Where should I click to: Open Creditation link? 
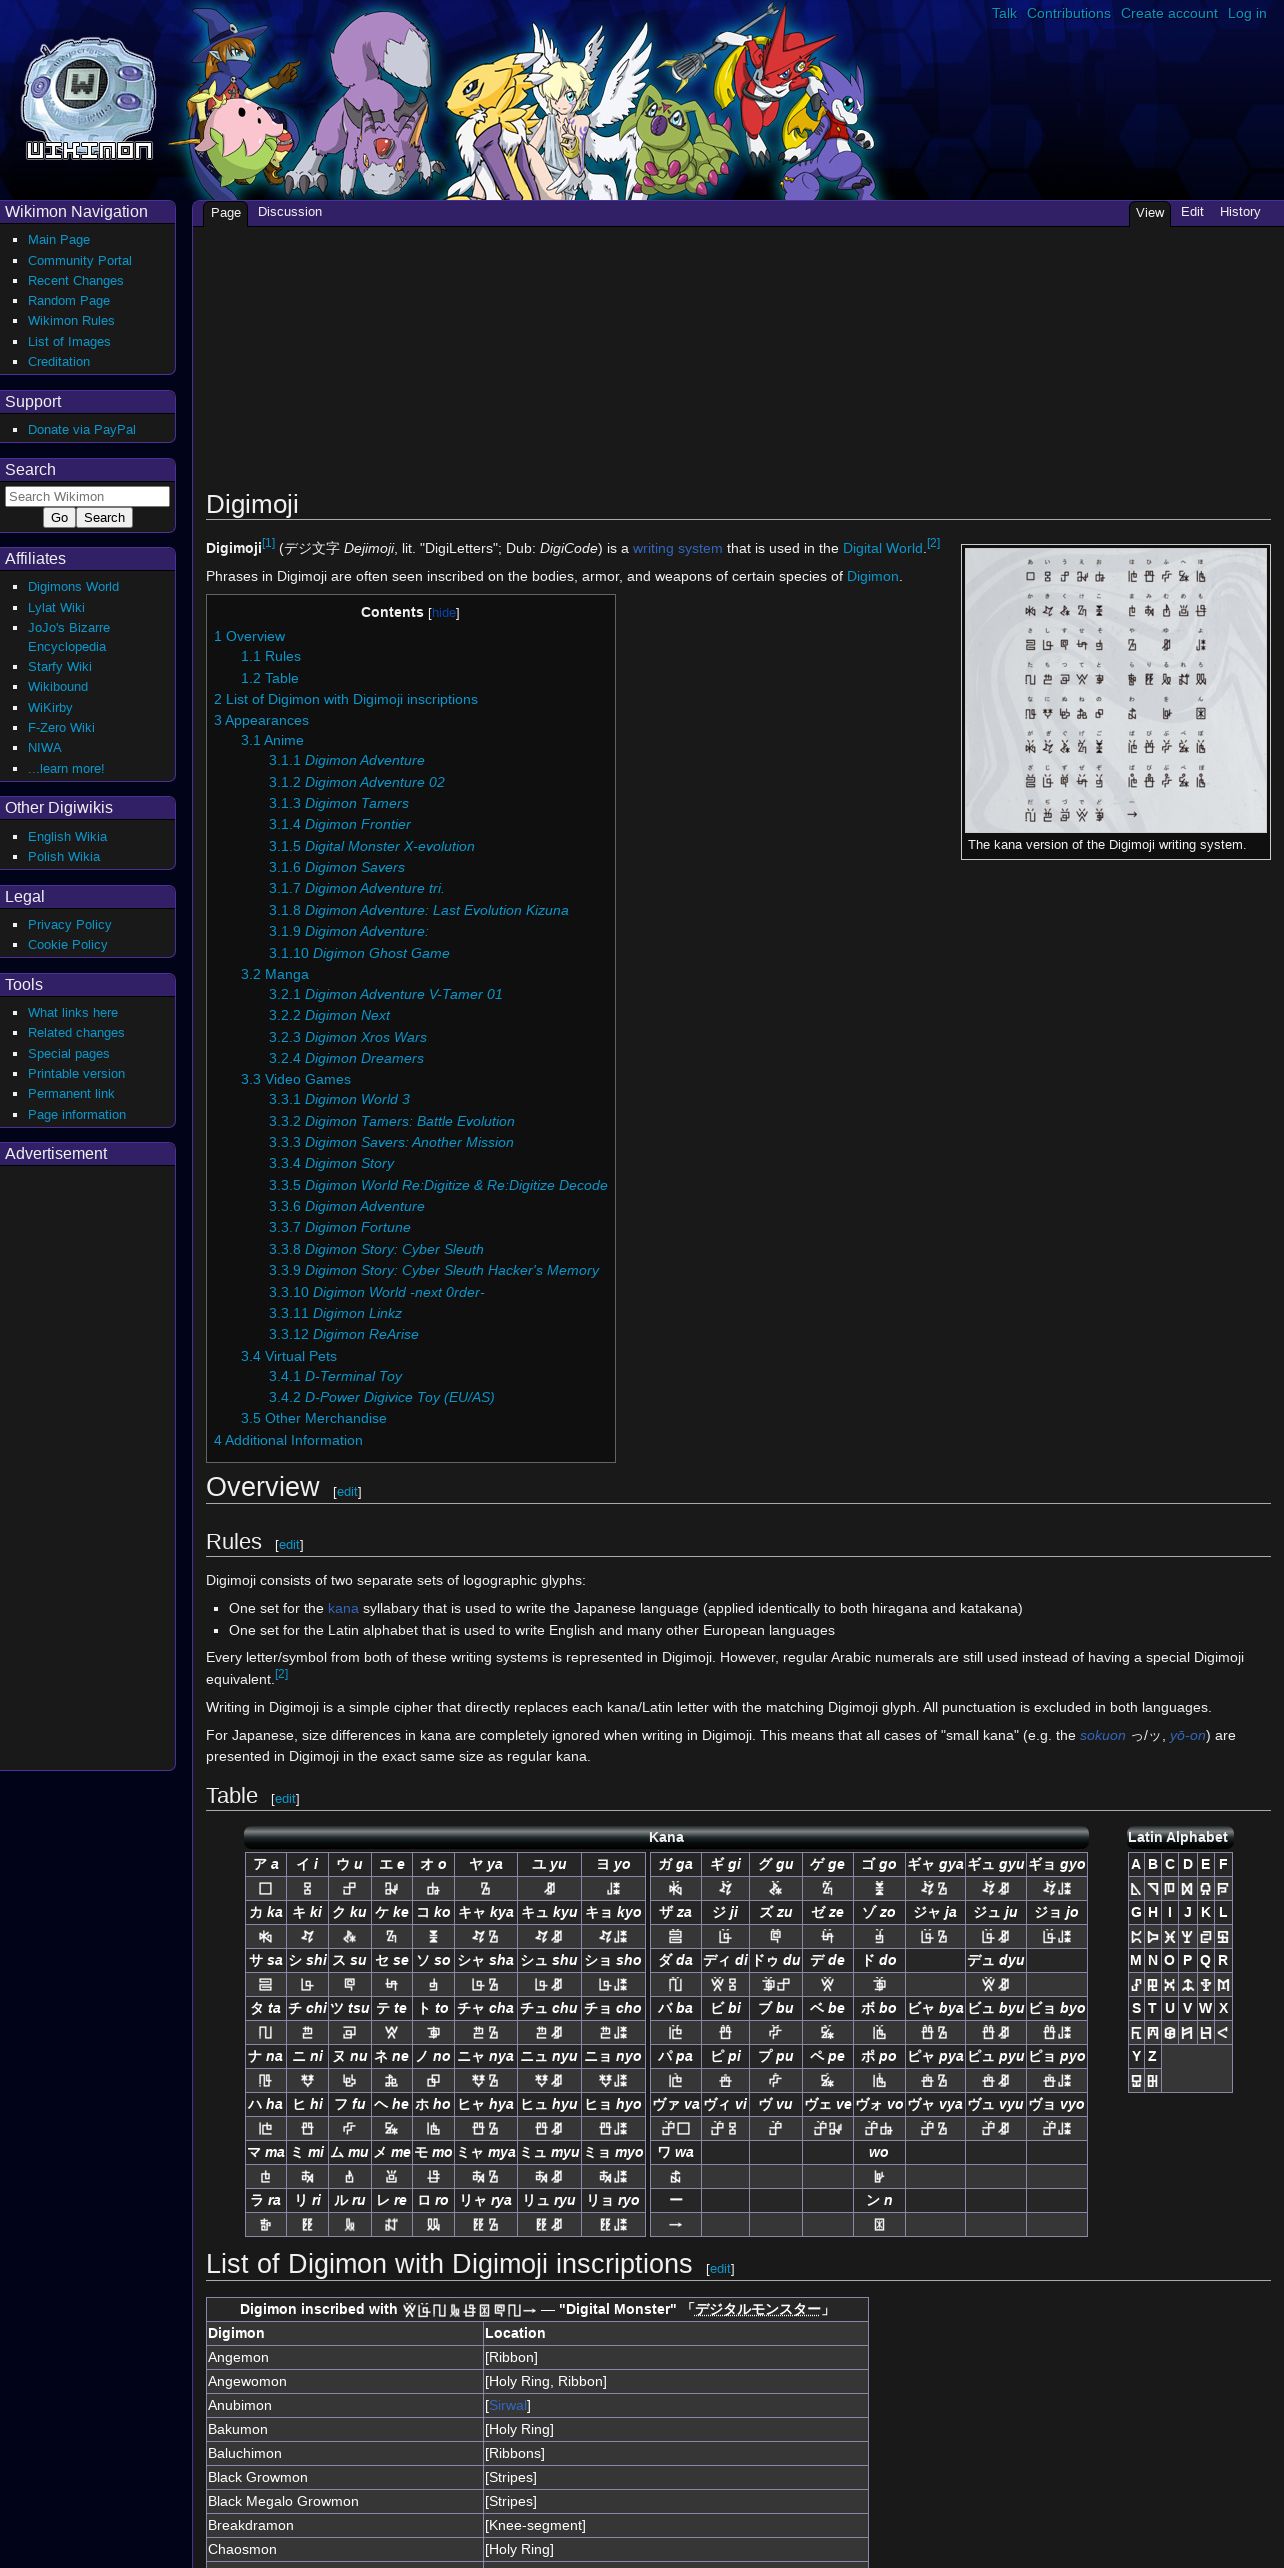[59, 362]
